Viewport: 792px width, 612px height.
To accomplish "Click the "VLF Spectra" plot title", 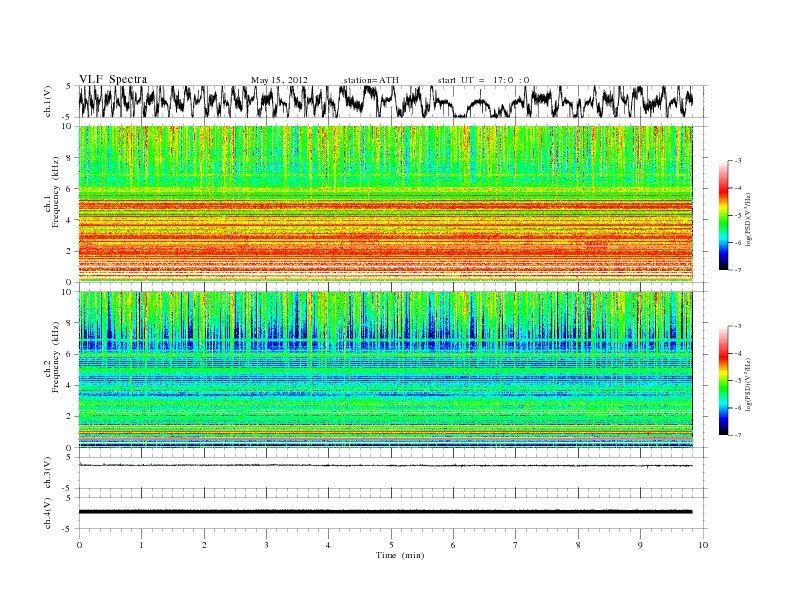I will pyautogui.click(x=113, y=79).
